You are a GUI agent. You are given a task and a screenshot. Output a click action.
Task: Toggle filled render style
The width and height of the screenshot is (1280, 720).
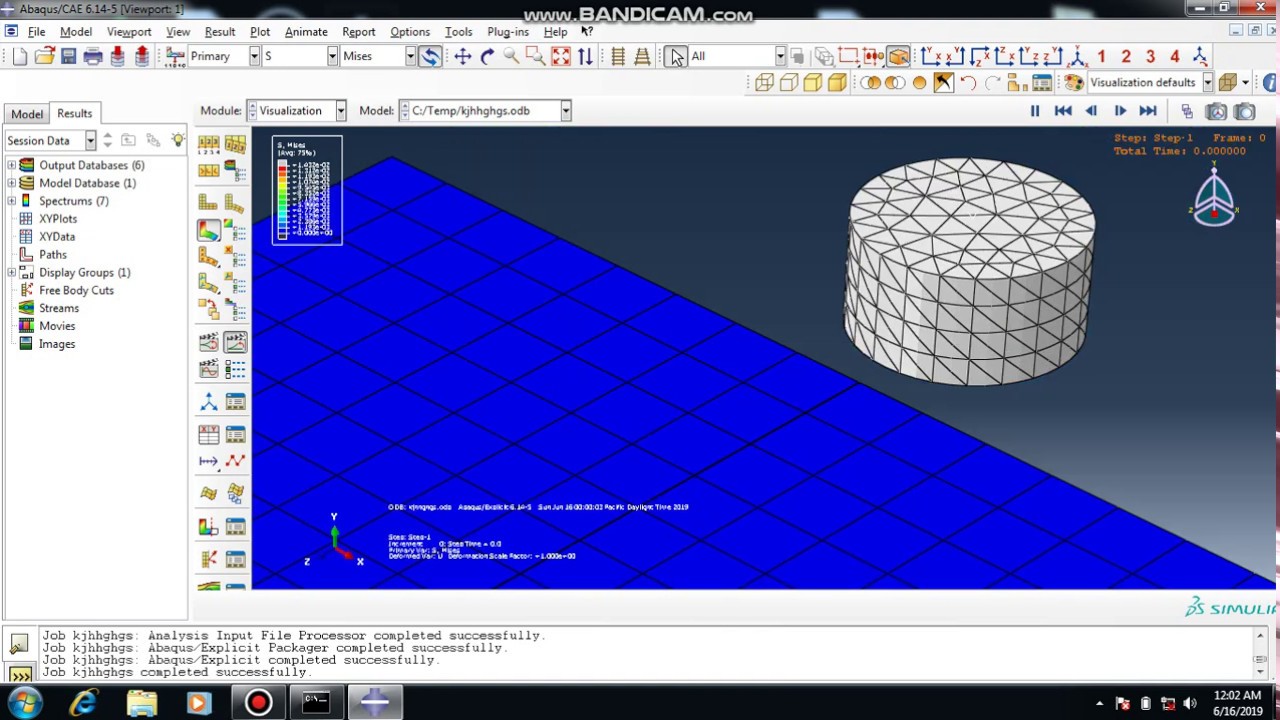pyautogui.click(x=812, y=83)
